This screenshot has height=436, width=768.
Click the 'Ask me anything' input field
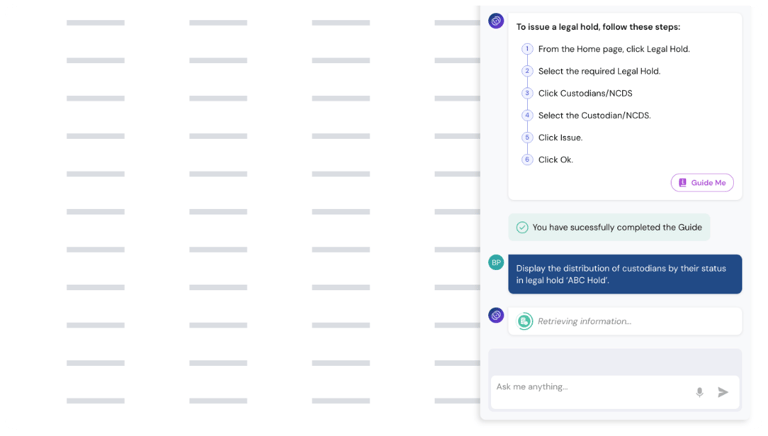(x=590, y=387)
